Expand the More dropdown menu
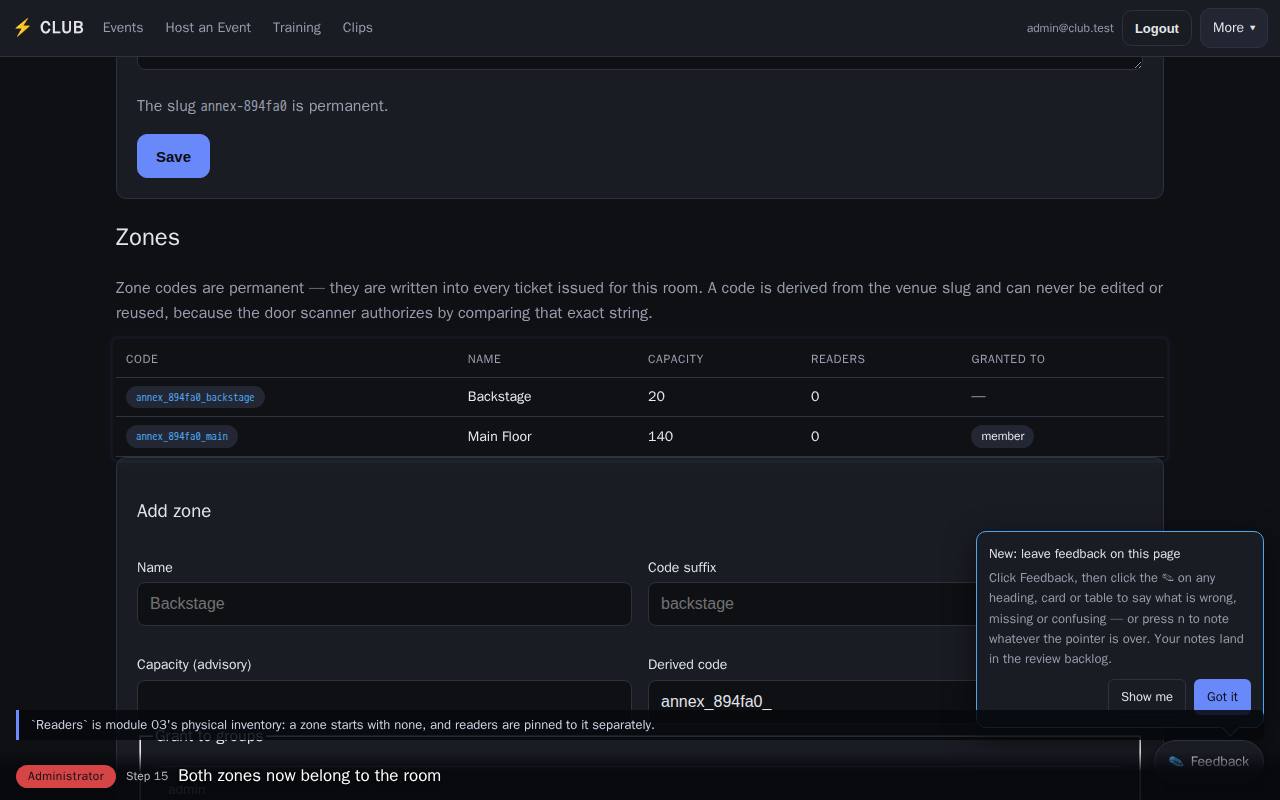1280x800 pixels. click(x=1234, y=28)
